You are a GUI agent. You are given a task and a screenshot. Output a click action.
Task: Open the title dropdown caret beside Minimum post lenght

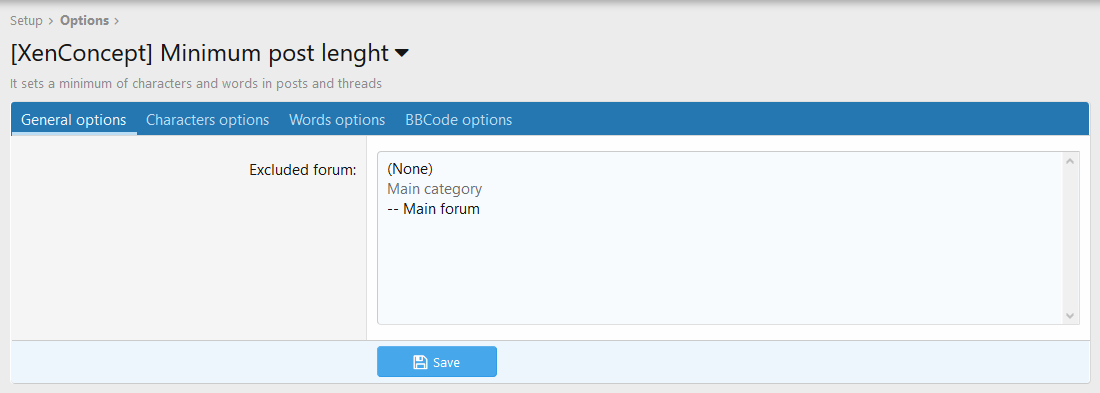(401, 53)
